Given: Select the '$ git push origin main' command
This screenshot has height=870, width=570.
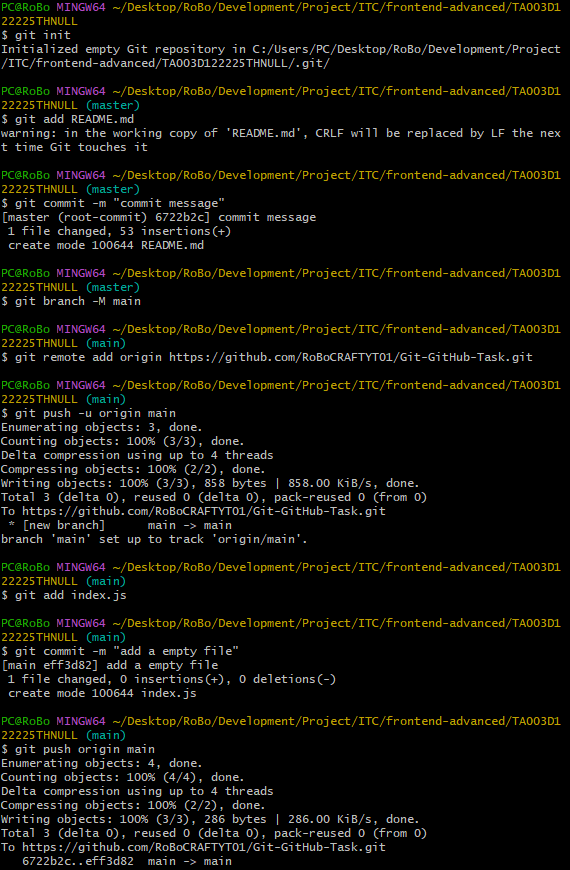Looking at the screenshot, I should [x=78, y=749].
